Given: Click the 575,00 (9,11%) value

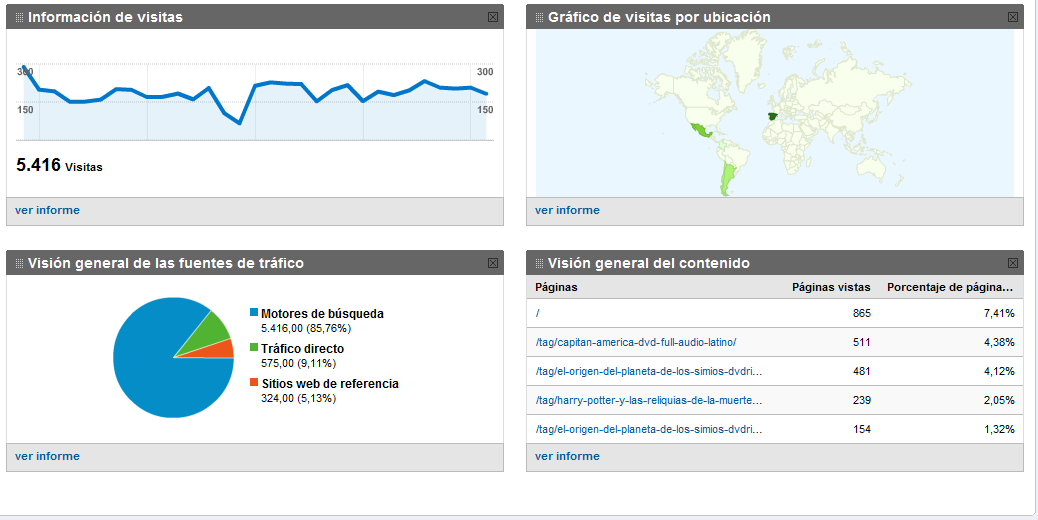Looking at the screenshot, I should [x=299, y=363].
